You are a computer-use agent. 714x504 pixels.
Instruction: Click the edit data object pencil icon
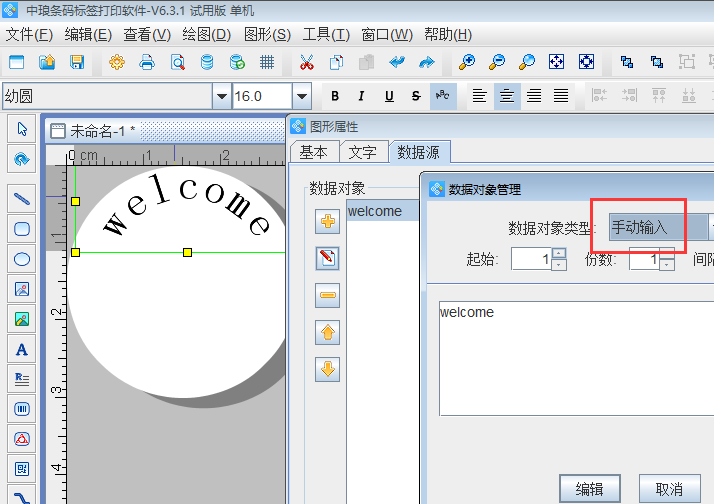pyautogui.click(x=327, y=259)
